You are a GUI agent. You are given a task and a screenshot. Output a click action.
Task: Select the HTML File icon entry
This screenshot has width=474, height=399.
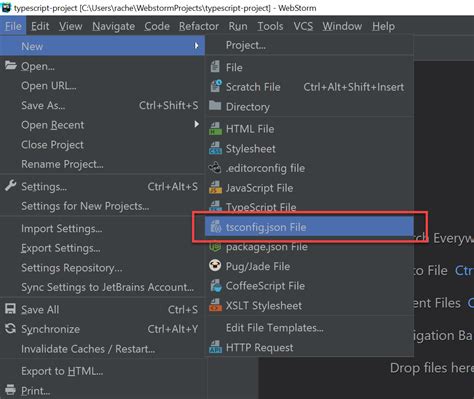point(215,129)
